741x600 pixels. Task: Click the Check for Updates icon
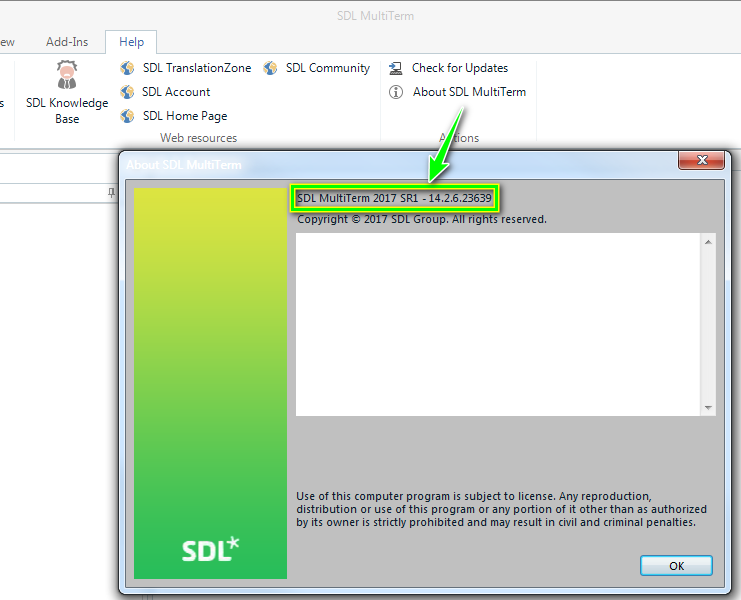coord(396,68)
